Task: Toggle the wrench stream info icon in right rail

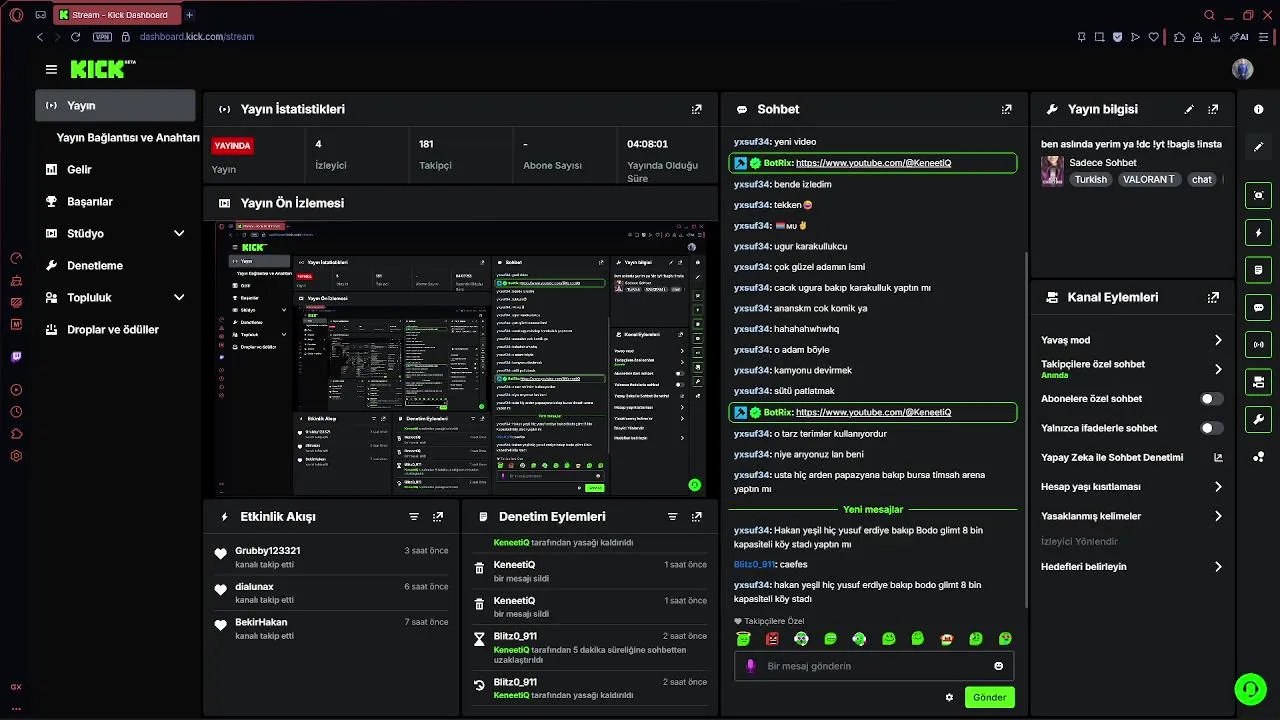Action: (x=1258, y=419)
